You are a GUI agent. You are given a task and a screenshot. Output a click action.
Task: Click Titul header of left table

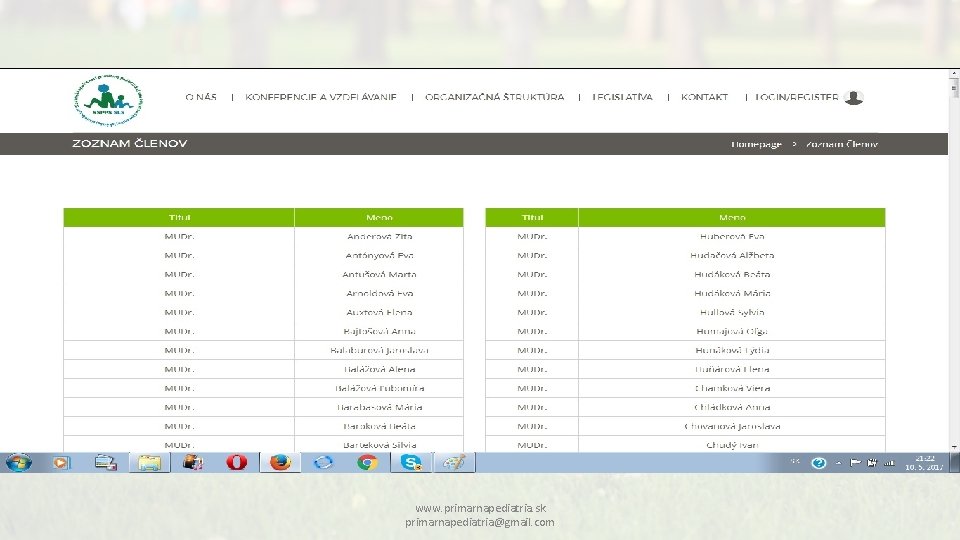click(179, 217)
